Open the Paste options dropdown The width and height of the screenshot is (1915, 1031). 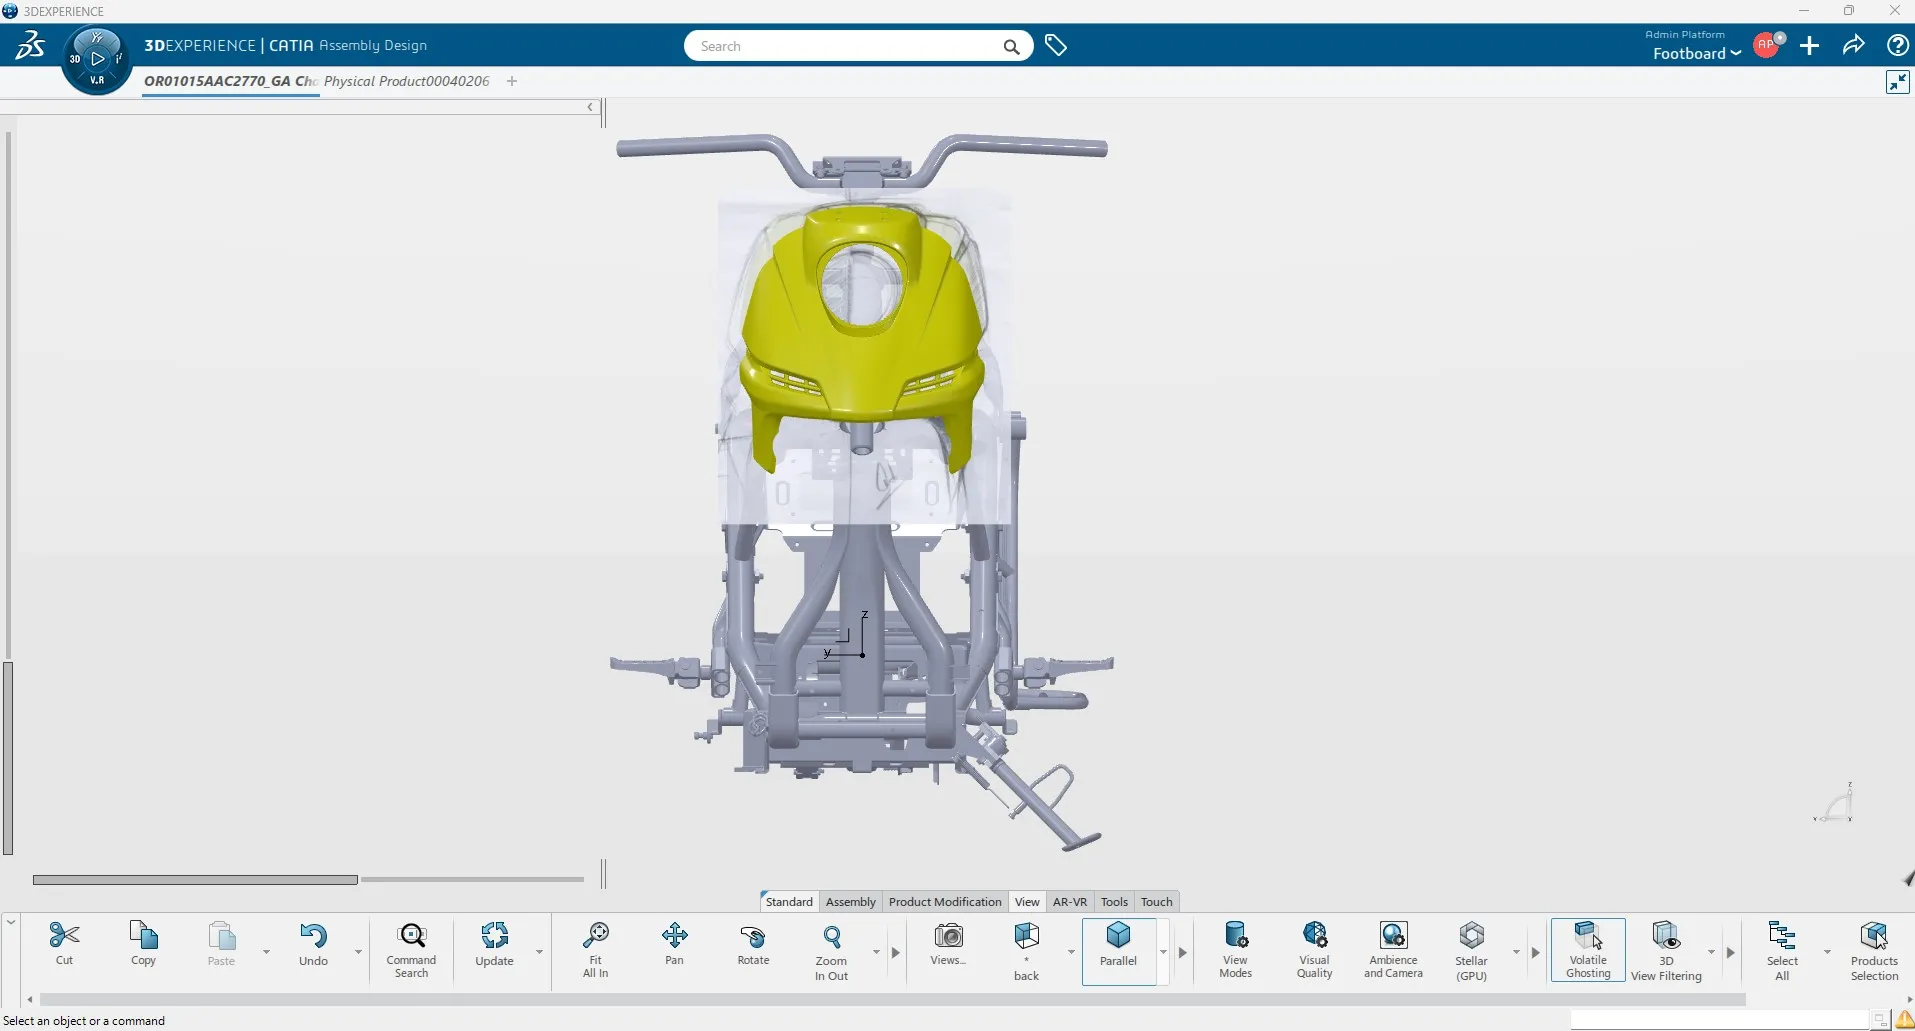[265, 952]
